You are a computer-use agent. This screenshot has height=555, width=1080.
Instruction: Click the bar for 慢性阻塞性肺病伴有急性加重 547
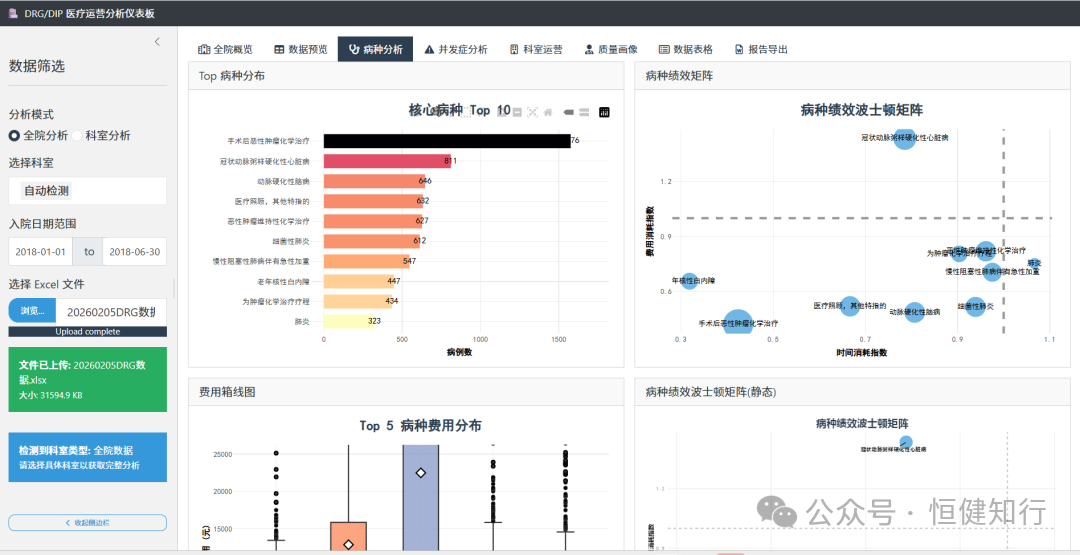pos(366,261)
